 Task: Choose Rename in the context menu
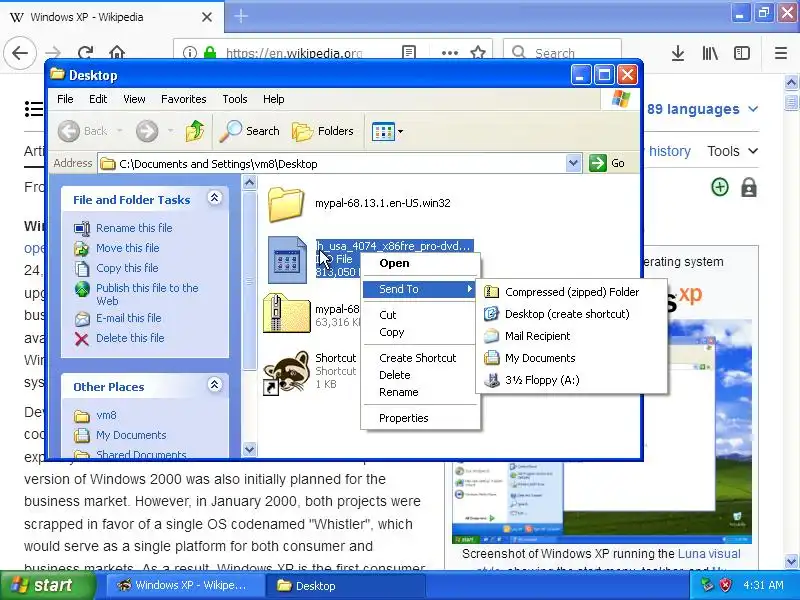pyautogui.click(x=420, y=392)
